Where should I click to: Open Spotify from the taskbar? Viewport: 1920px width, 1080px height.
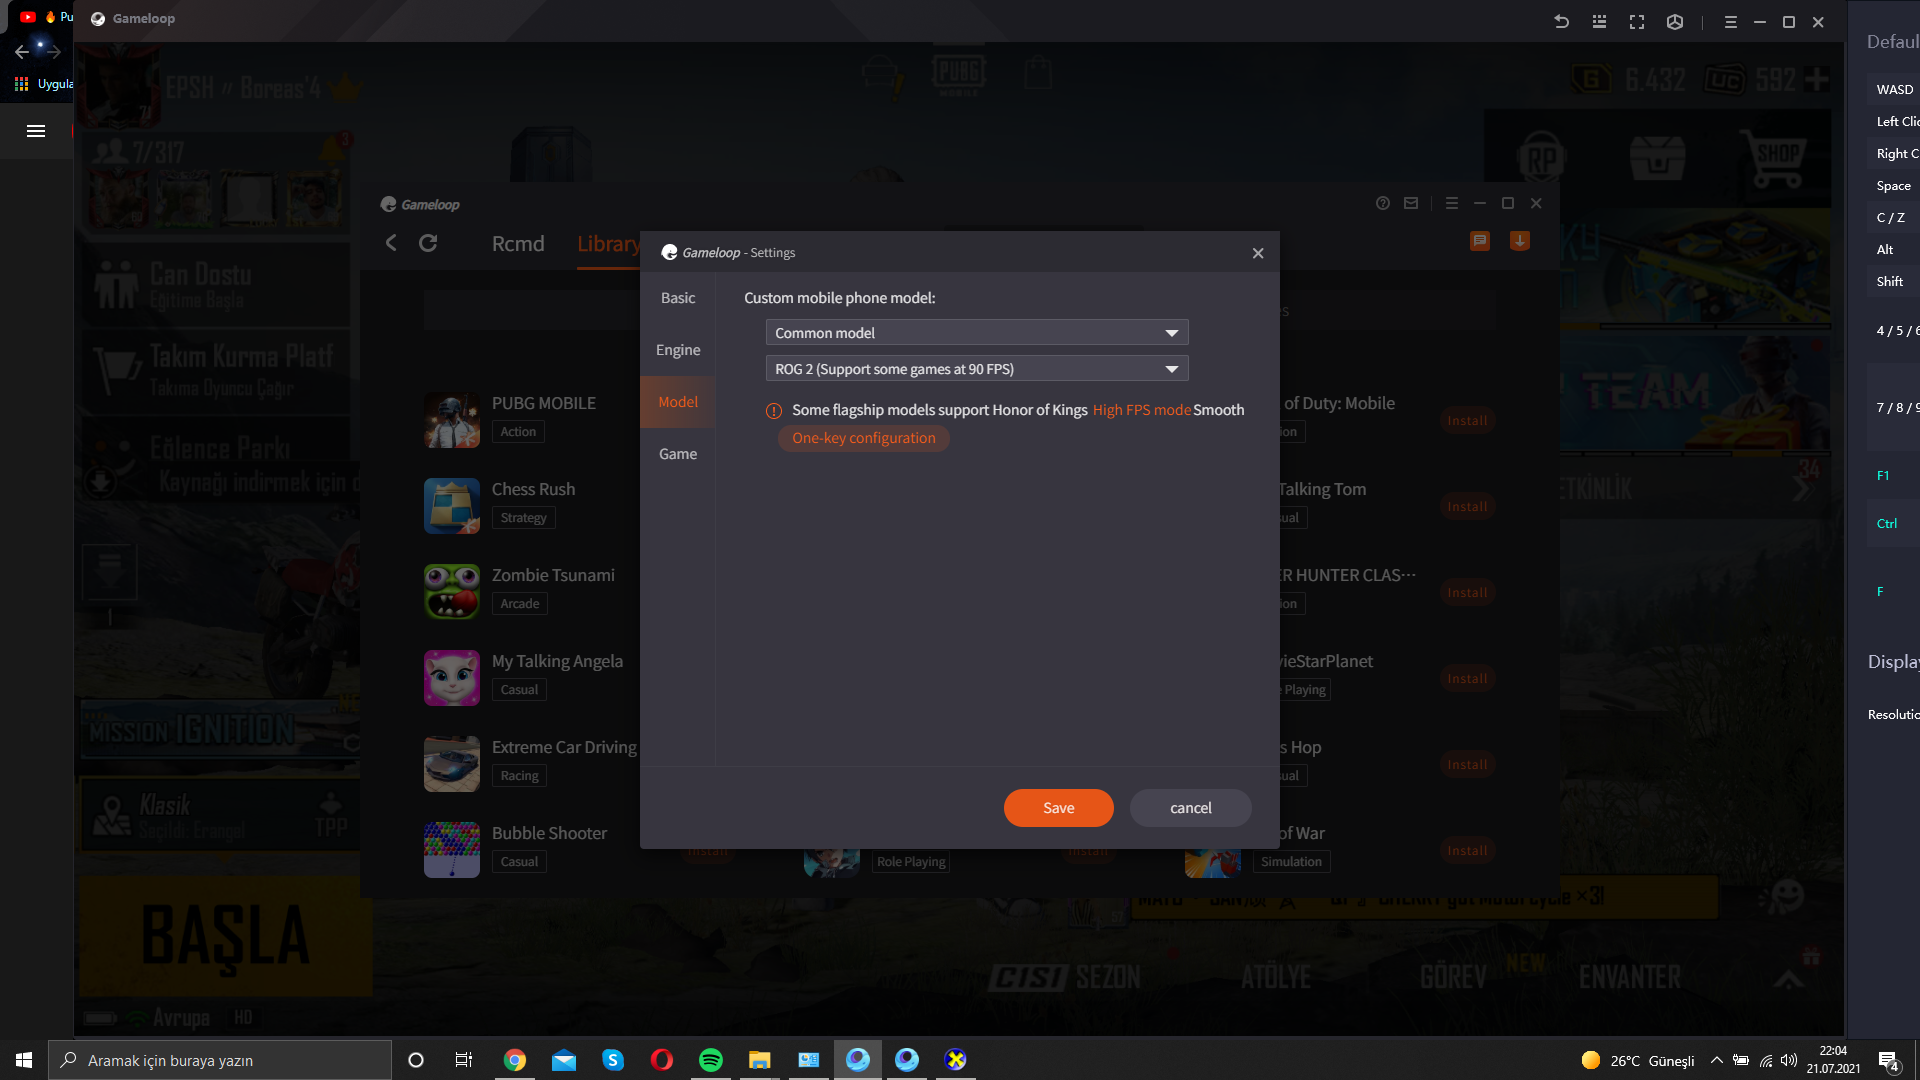710,1060
